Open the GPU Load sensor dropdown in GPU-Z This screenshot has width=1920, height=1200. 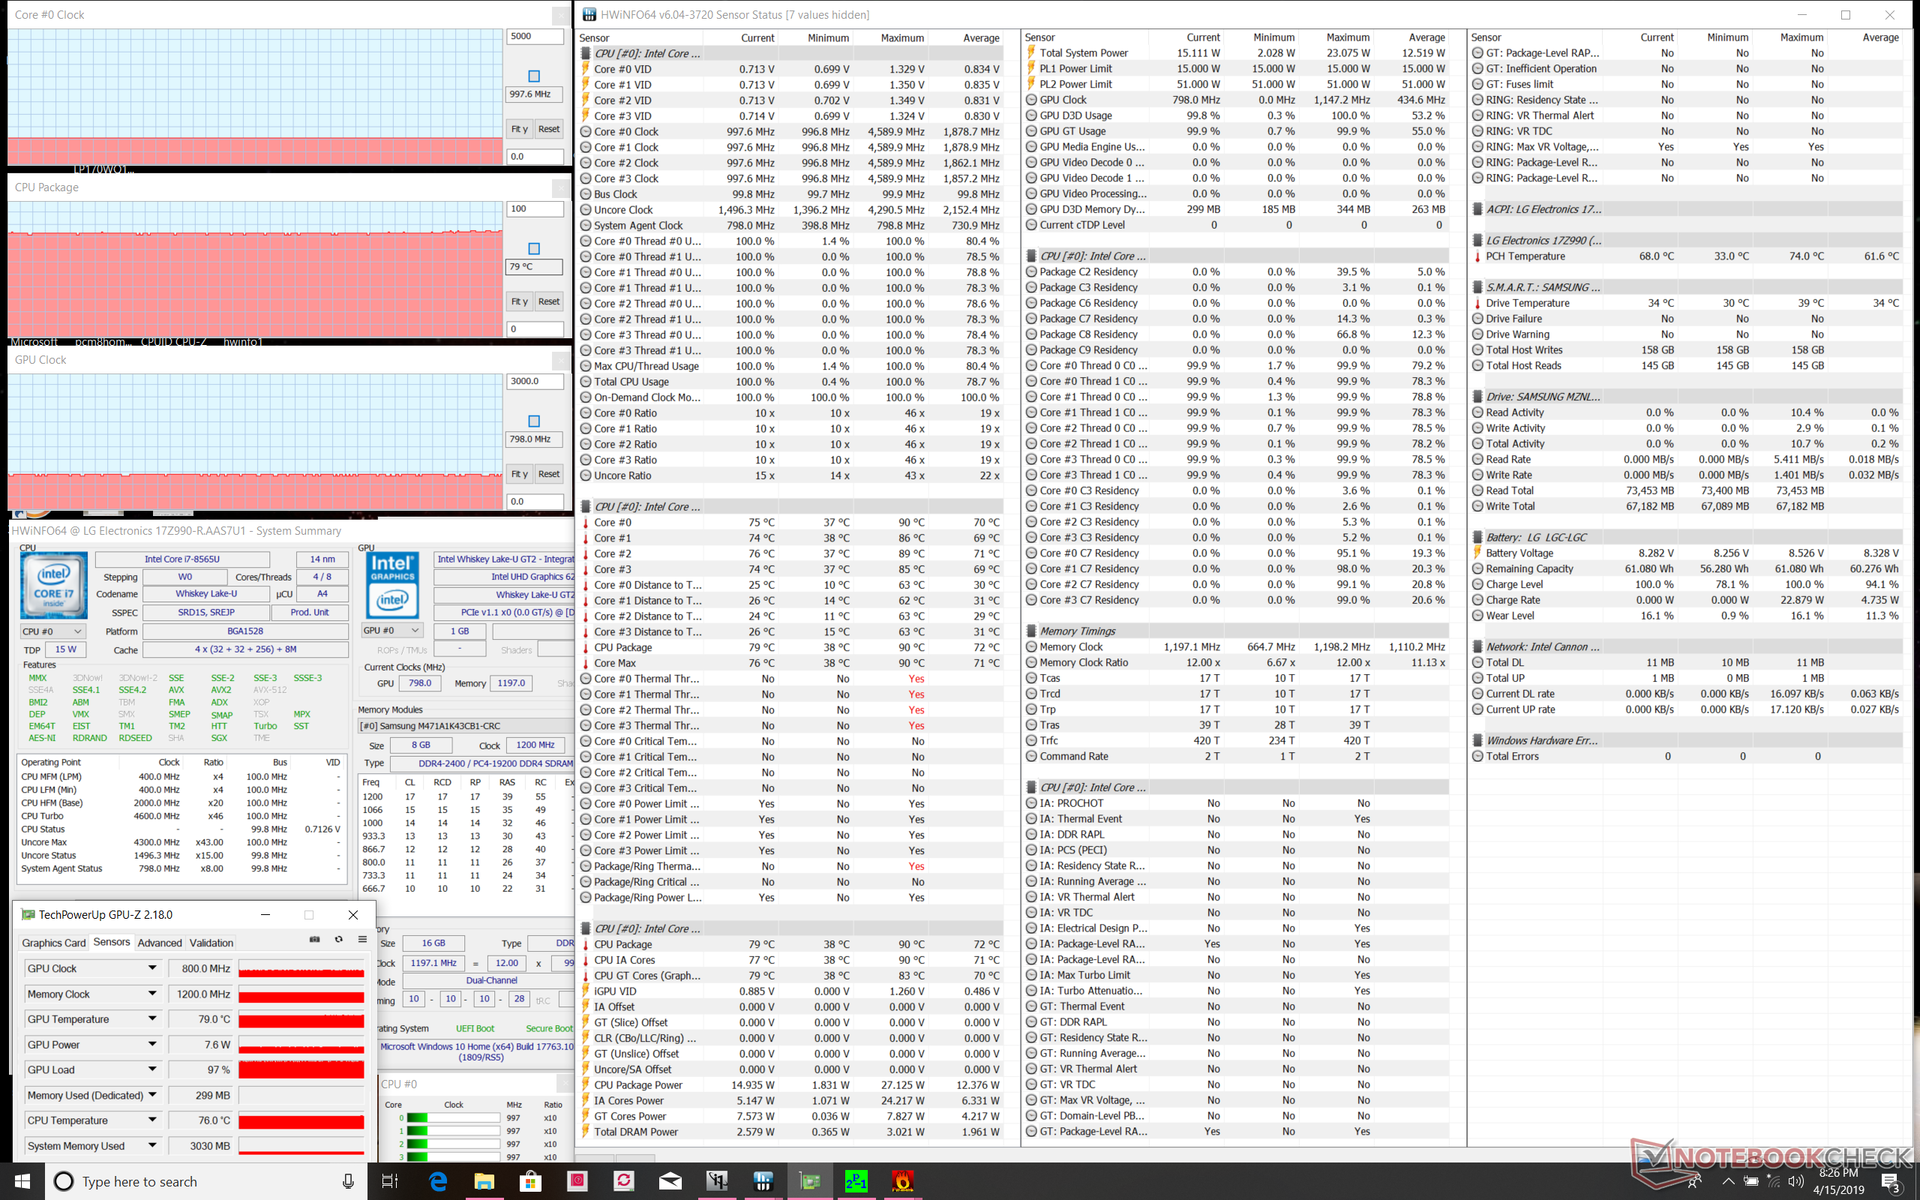(152, 1070)
